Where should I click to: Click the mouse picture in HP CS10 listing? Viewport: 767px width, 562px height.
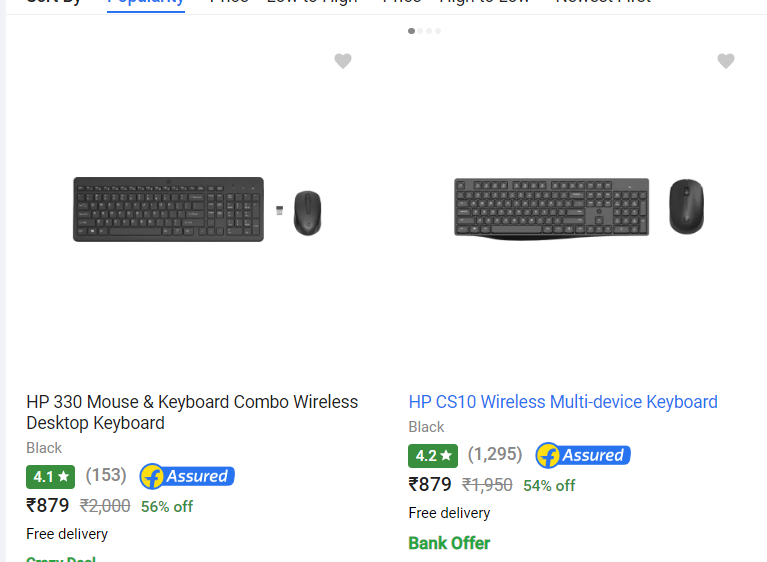tap(686, 207)
